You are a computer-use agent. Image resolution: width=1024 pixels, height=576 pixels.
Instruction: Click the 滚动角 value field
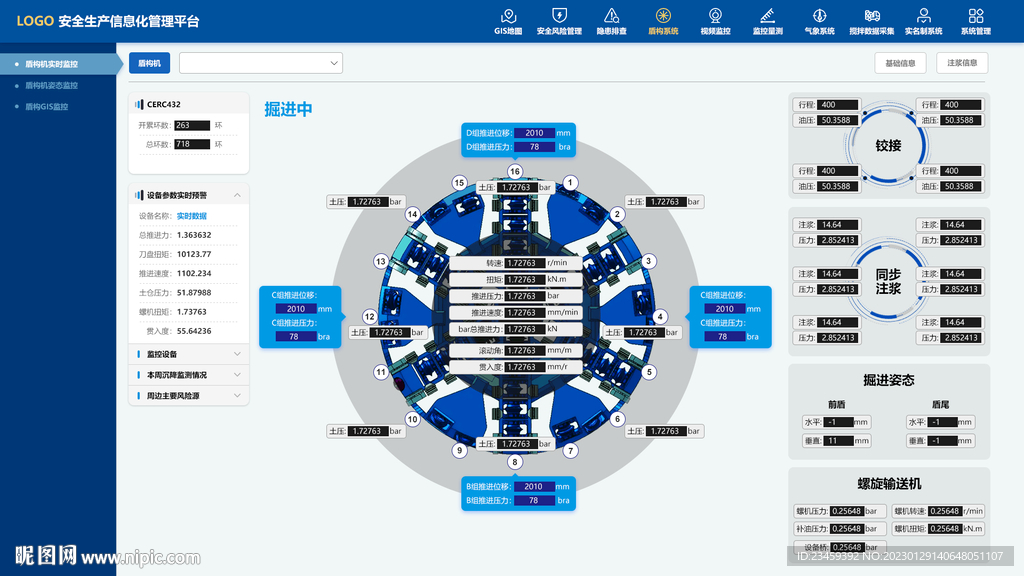[525, 351]
